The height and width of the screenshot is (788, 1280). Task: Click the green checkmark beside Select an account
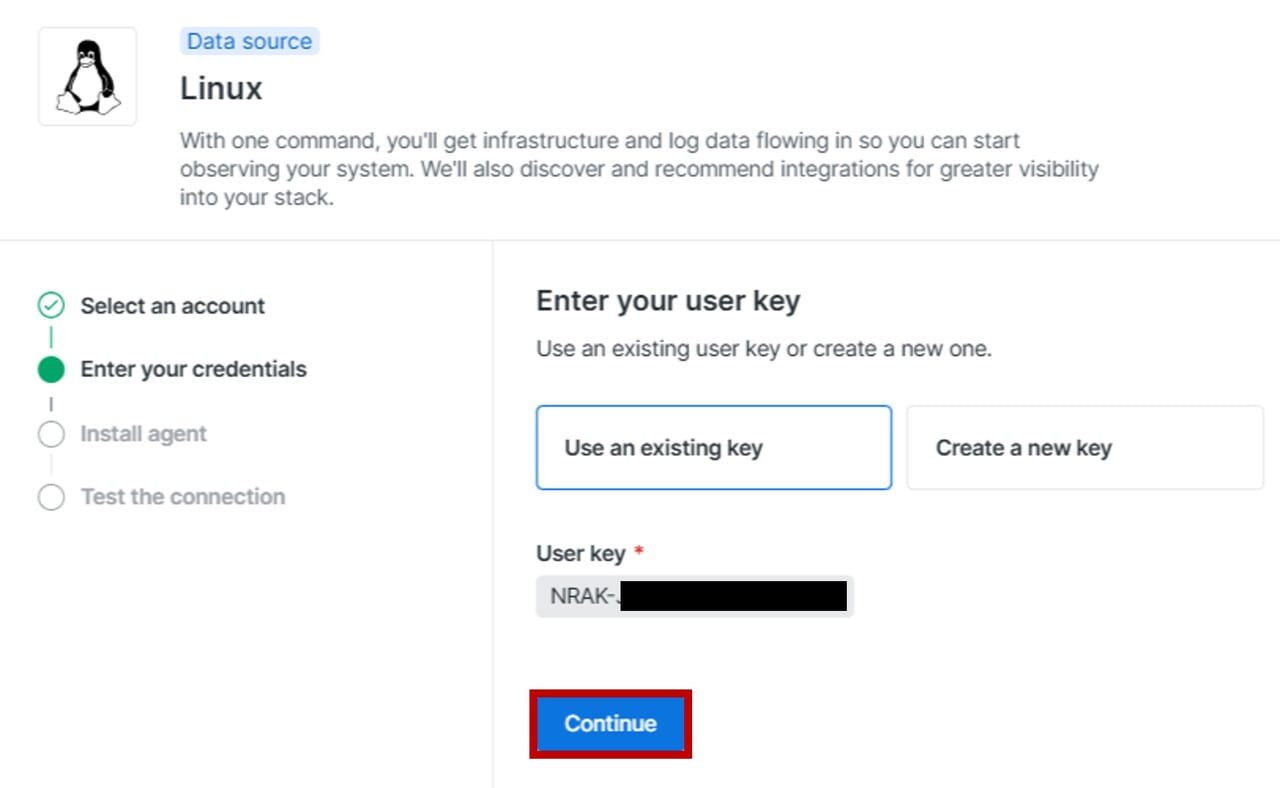pyautogui.click(x=51, y=306)
